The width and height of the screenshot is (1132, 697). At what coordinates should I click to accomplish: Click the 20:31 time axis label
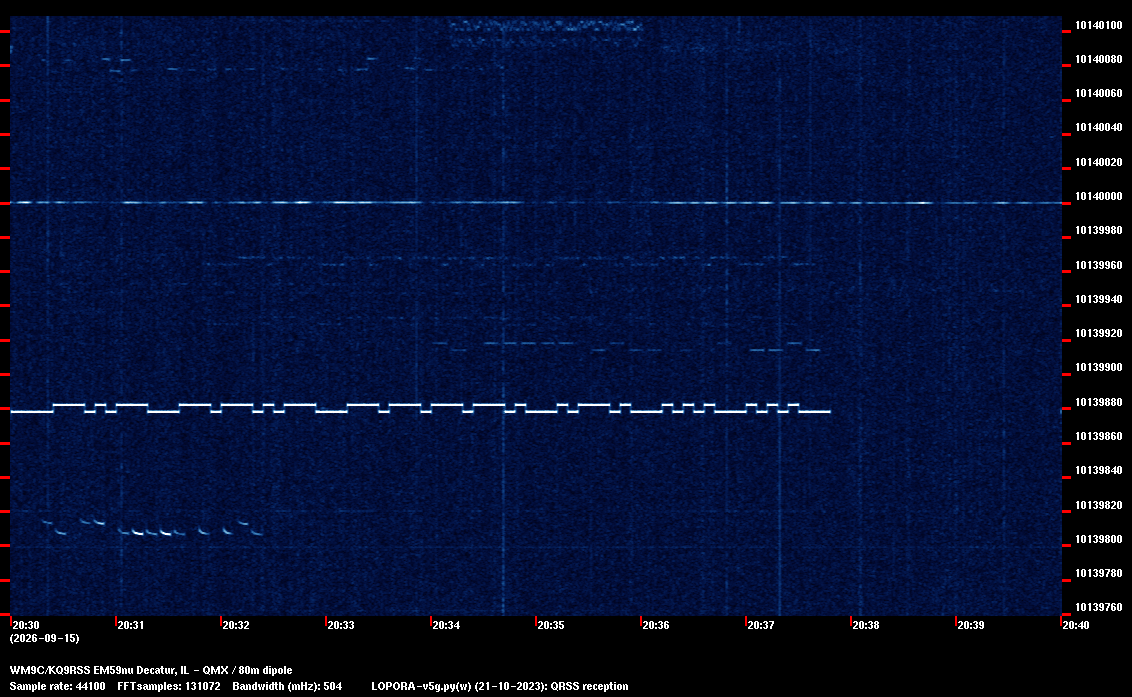(x=131, y=625)
